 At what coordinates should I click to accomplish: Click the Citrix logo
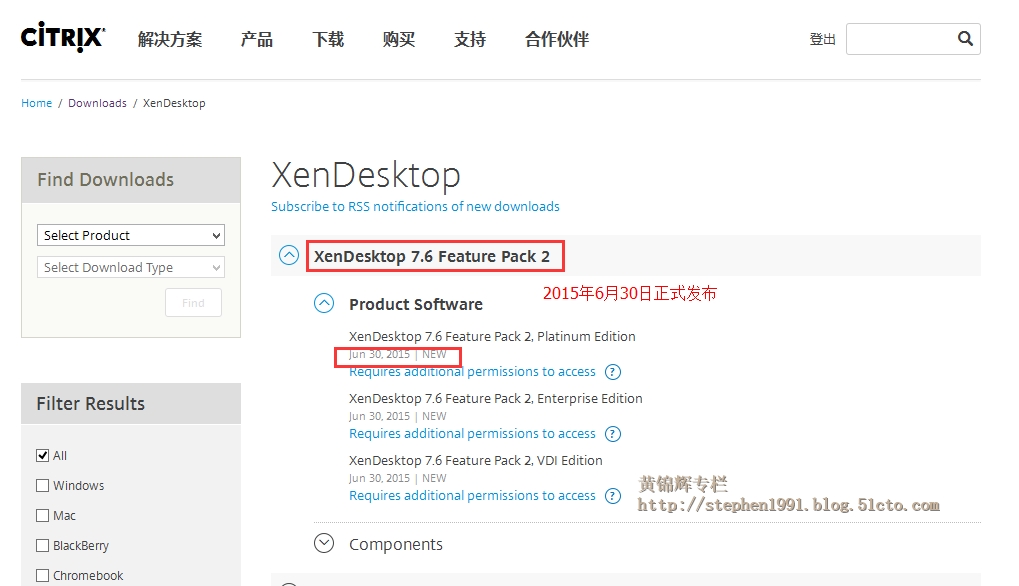(x=63, y=37)
